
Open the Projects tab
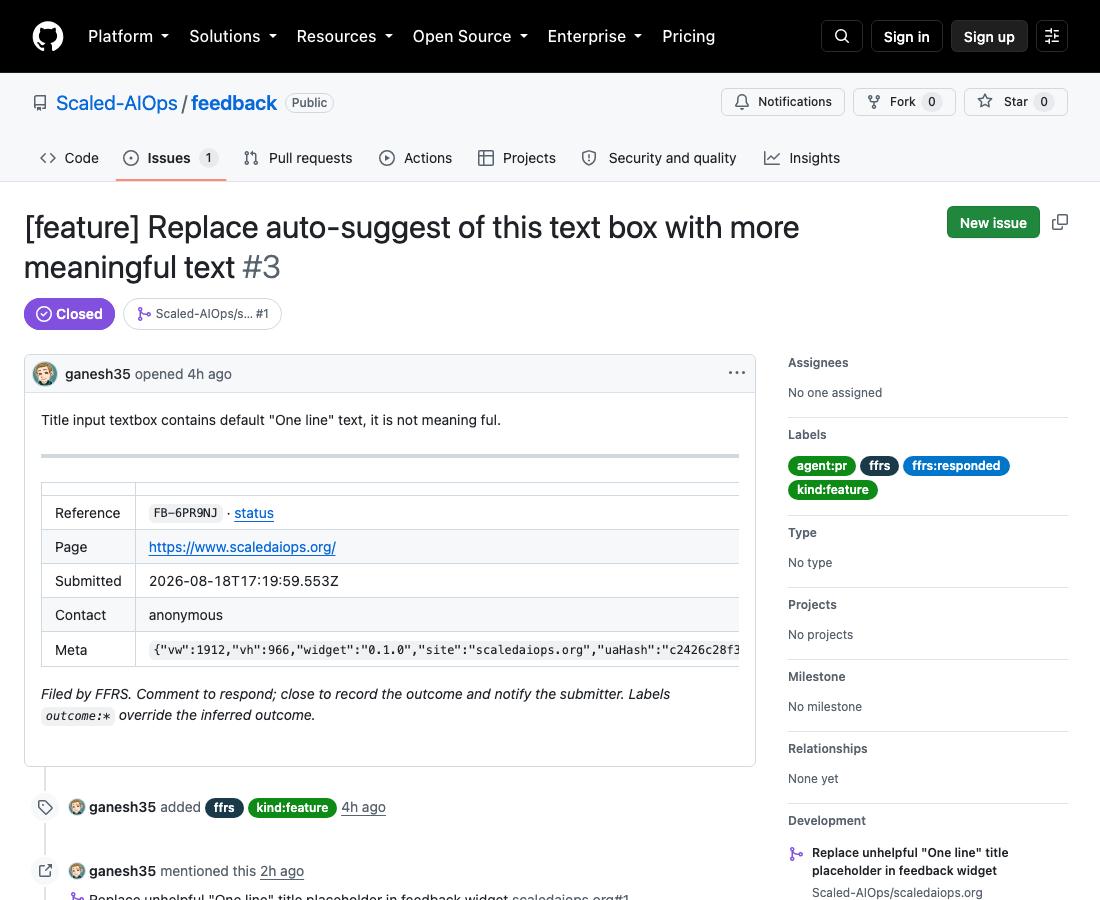517,158
